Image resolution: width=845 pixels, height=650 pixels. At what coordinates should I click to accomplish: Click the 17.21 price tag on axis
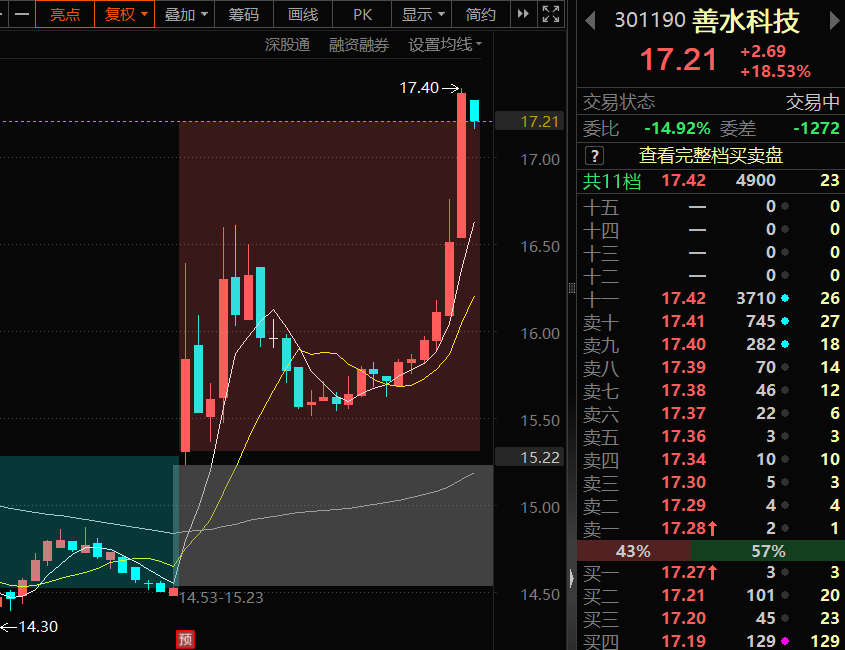tap(529, 121)
